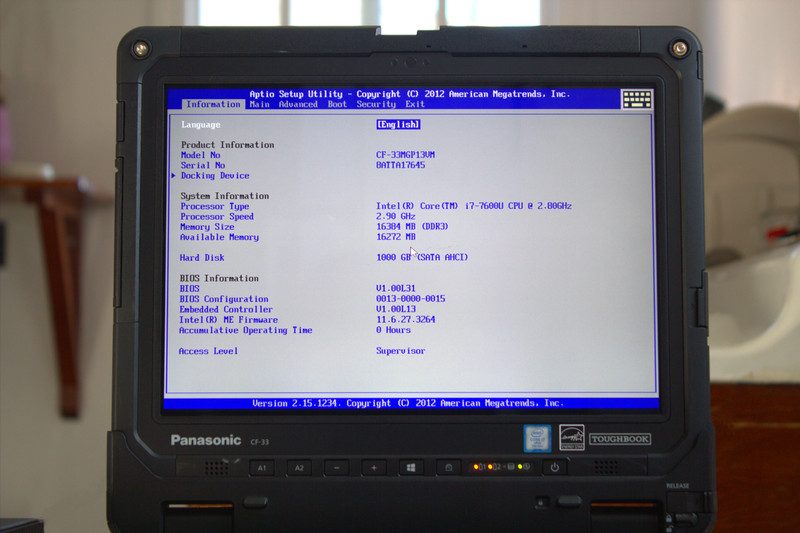800x533 pixels.
Task: Click the BIOS Configuration label
Action: tap(223, 299)
